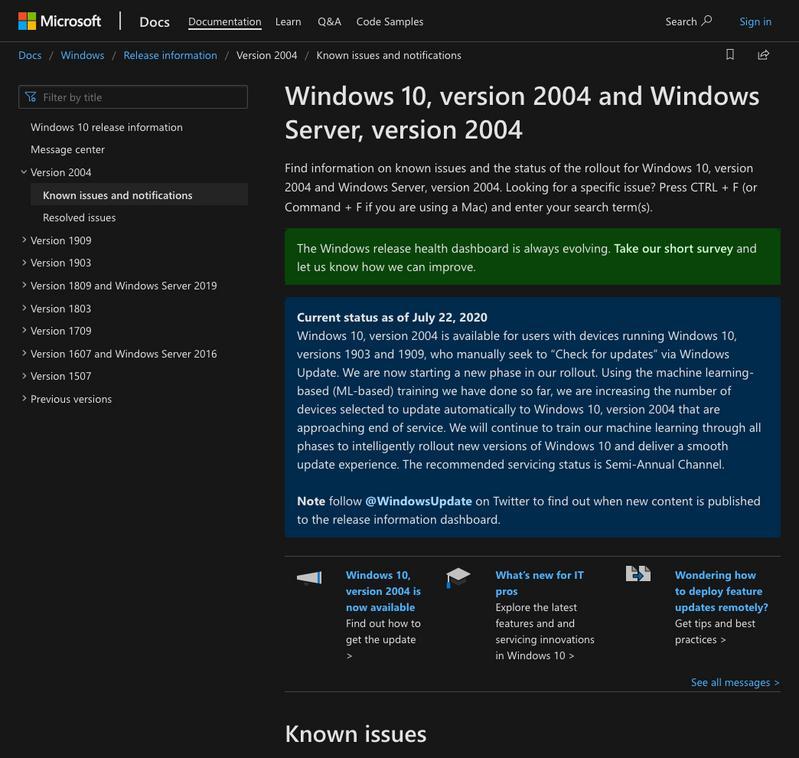The height and width of the screenshot is (758, 799).
Task: Click the megaphone announcement icon
Action: (309, 578)
